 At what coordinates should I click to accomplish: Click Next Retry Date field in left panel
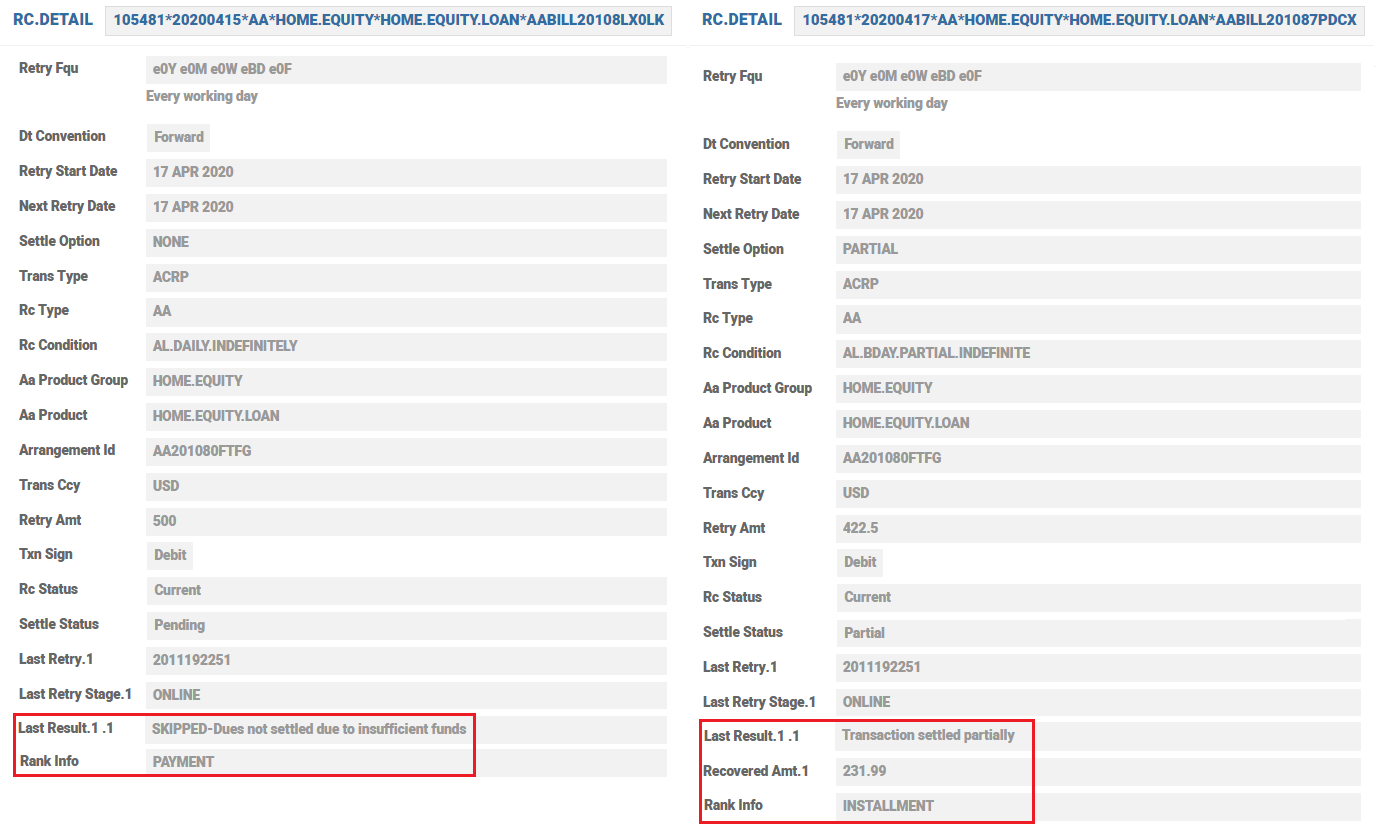(x=405, y=207)
